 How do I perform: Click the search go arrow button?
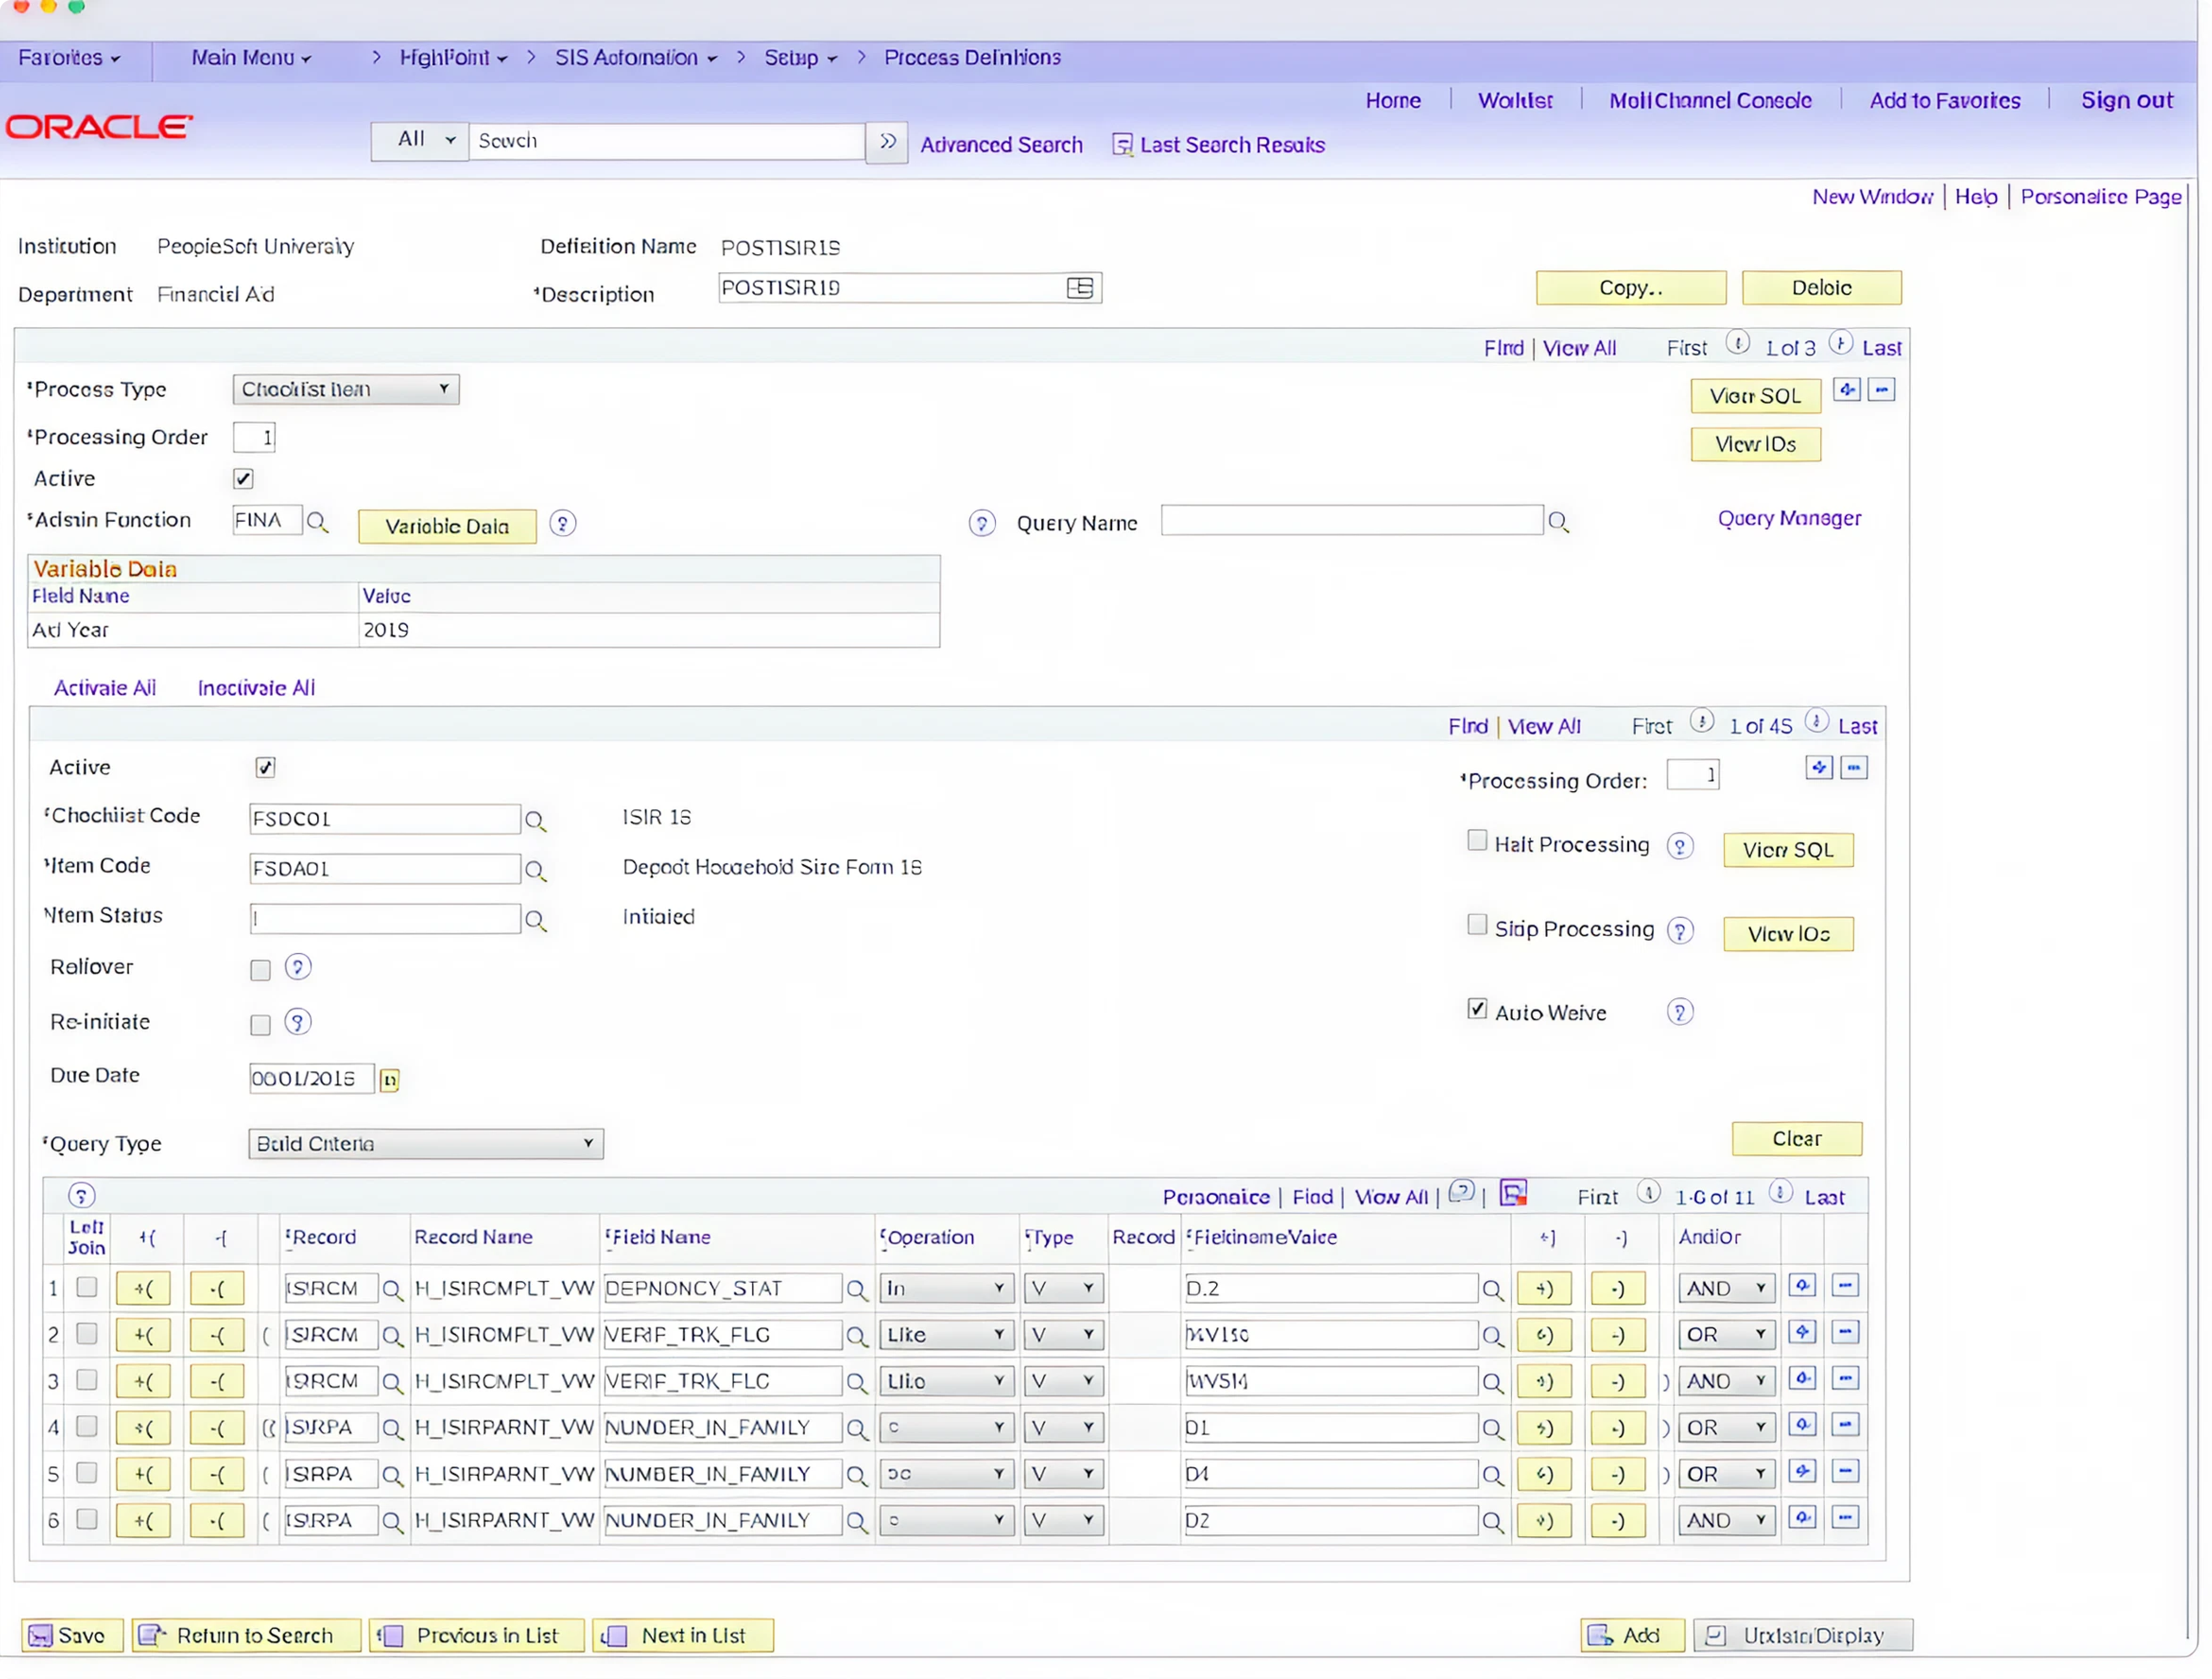pos(887,142)
